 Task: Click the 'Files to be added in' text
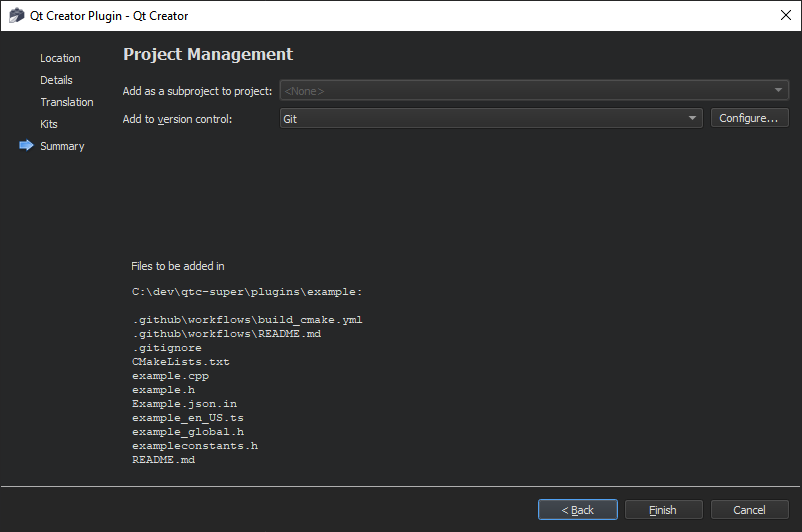177,266
